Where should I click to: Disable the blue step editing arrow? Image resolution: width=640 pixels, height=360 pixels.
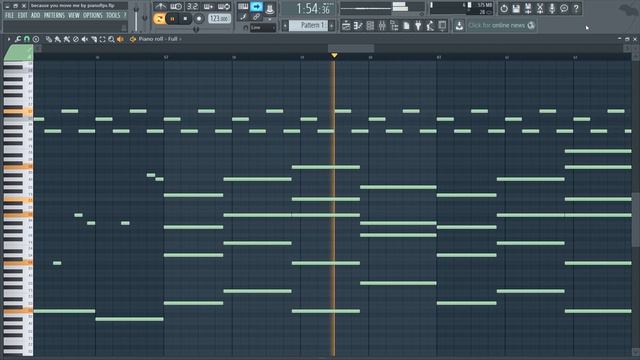[x=256, y=7]
